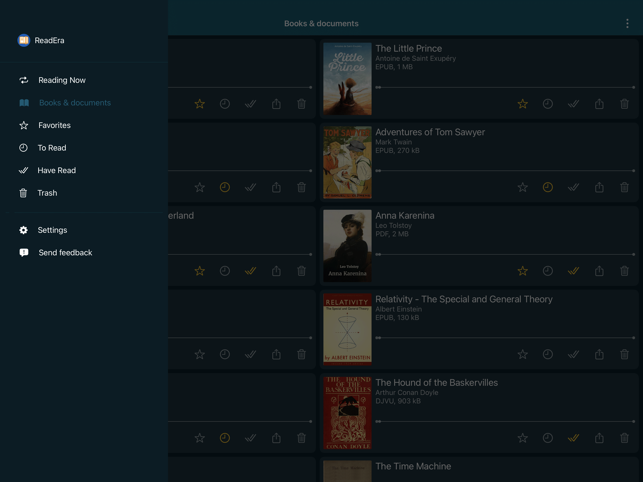Select Albert Einstein author text
The width and height of the screenshot is (643, 482).
(x=399, y=309)
